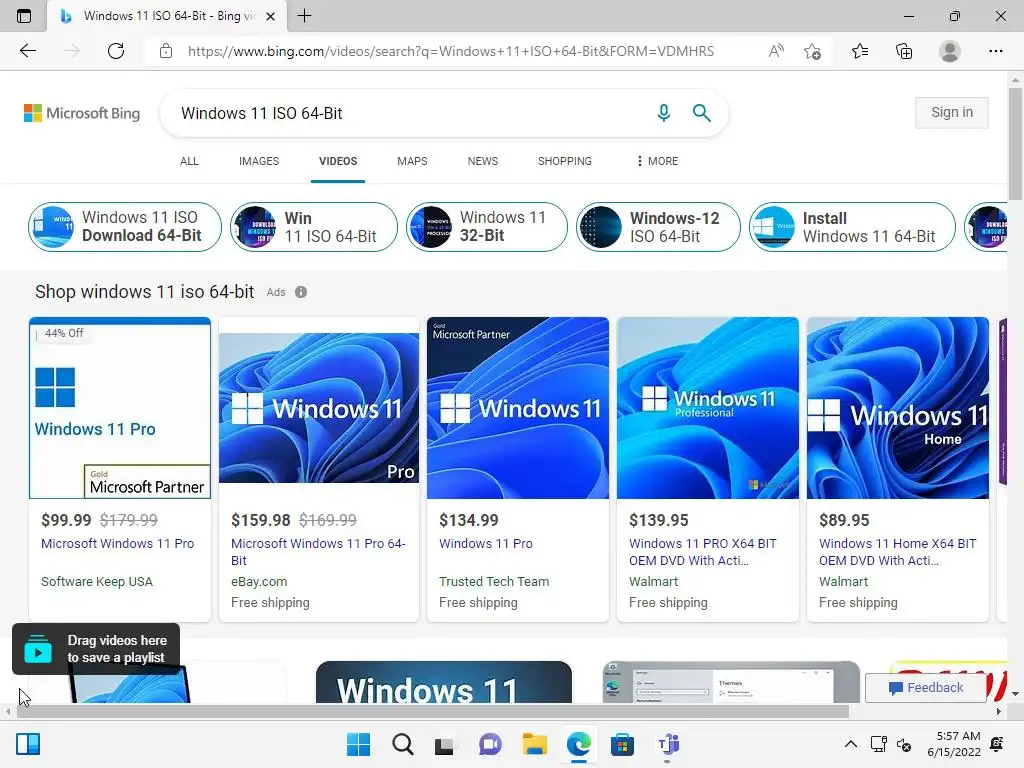View site information lock icon
Image resolution: width=1024 pixels, height=768 pixels.
(166, 51)
